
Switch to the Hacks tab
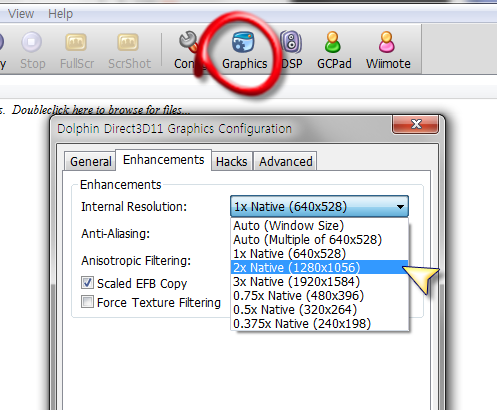[231, 161]
